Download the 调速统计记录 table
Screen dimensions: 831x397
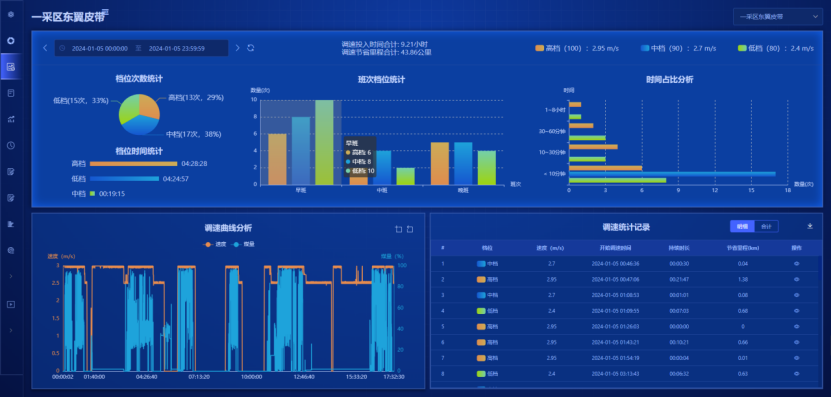810,226
